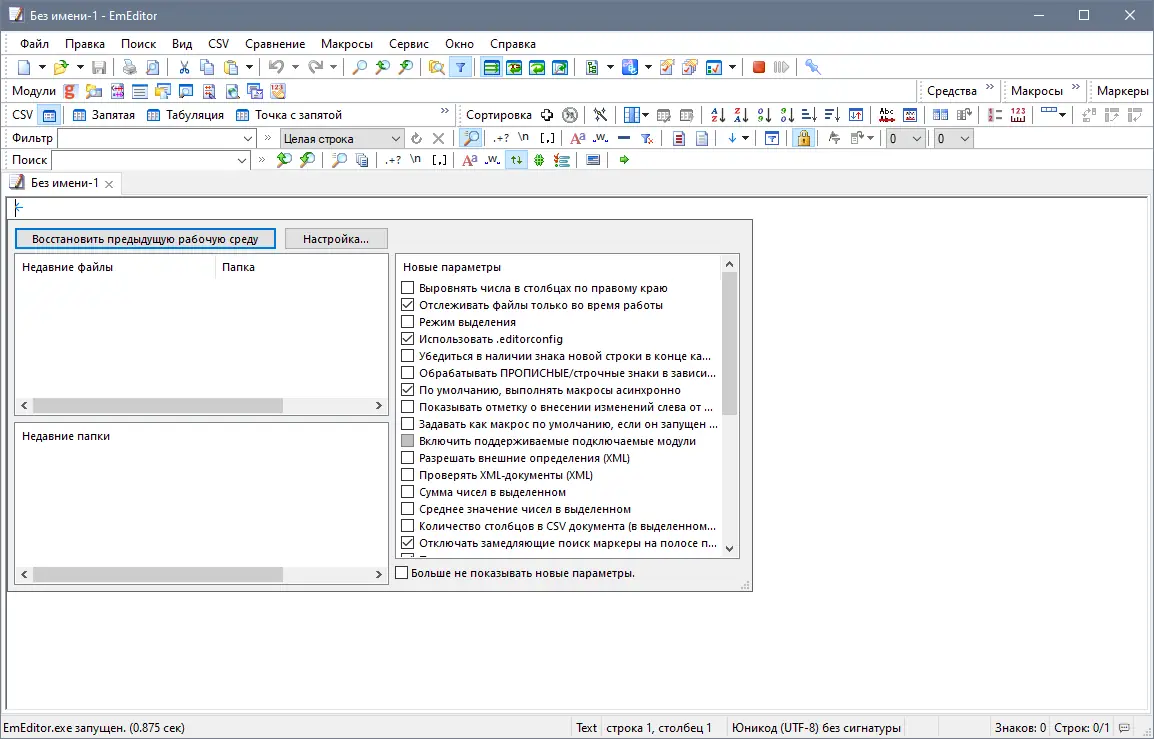Click the 'Настройка...' button
The width and height of the screenshot is (1154, 739).
pos(336,239)
